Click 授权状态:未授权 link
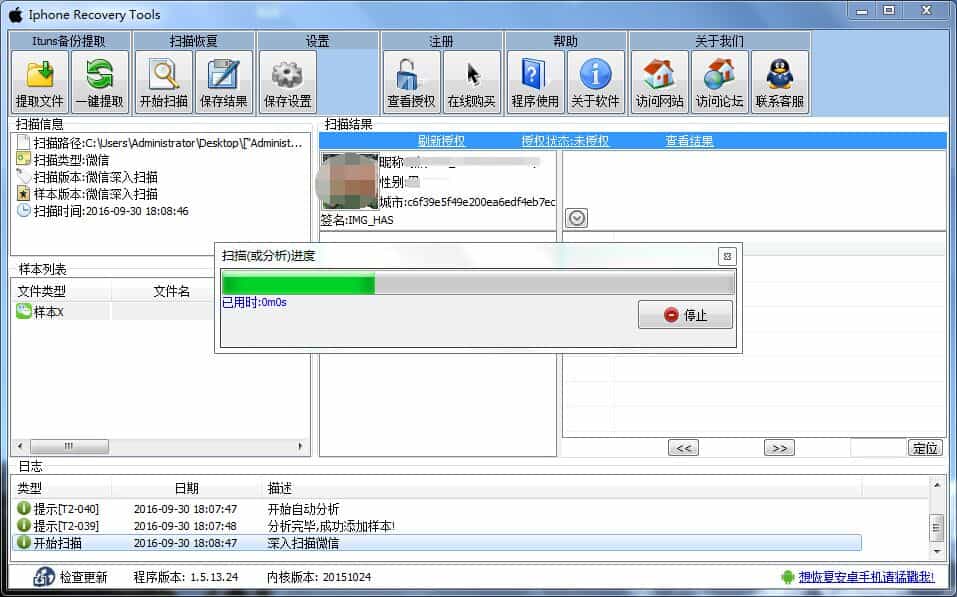The image size is (957, 597). [565, 141]
